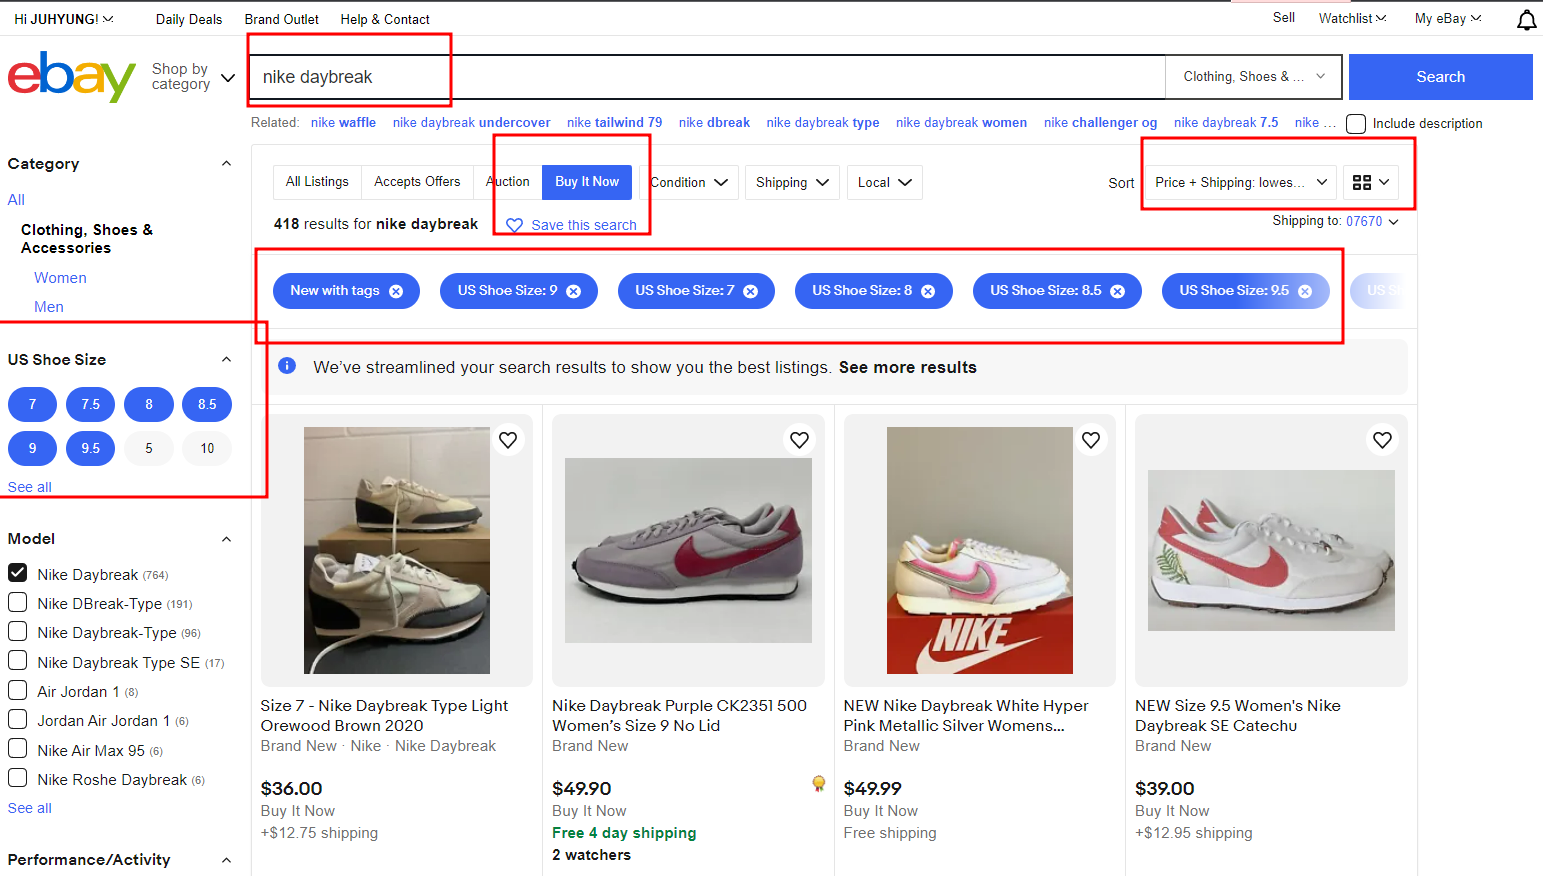
Task: Click See more results link
Action: 908,367
